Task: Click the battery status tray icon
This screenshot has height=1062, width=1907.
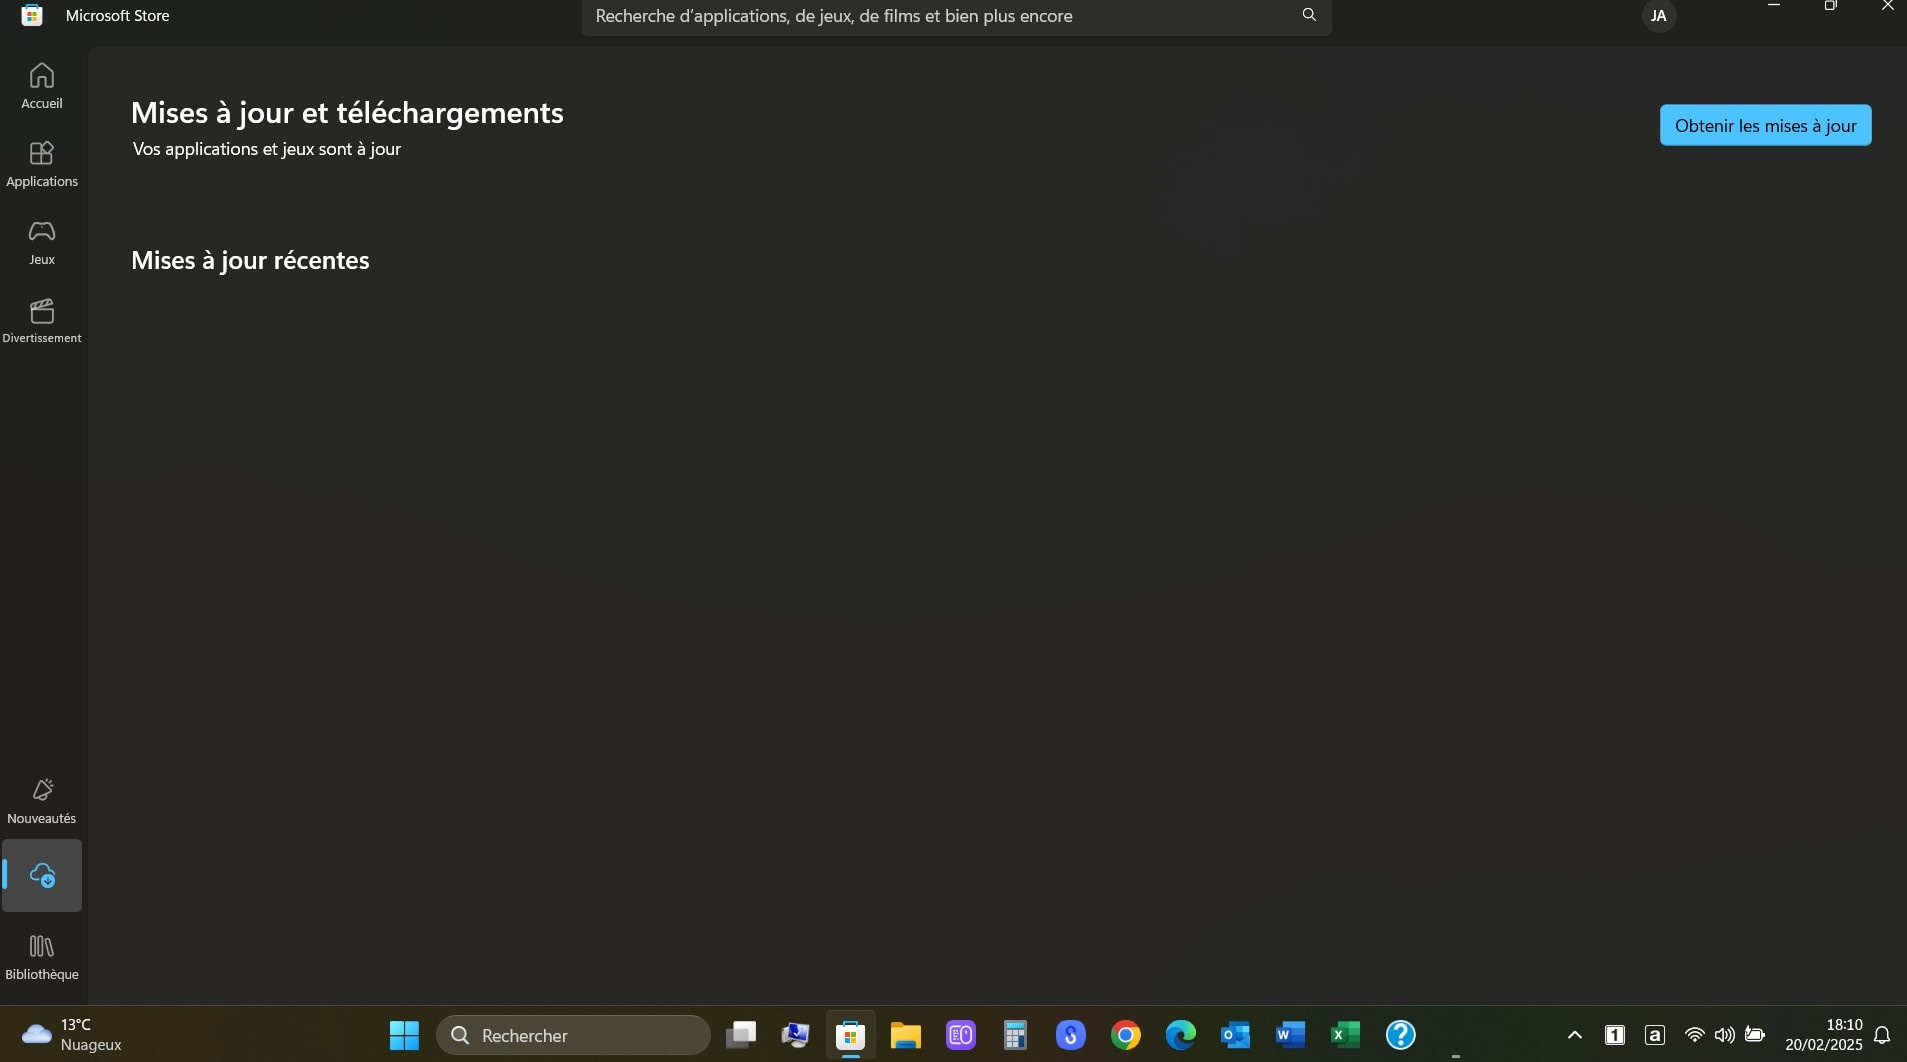Action: (x=1755, y=1035)
